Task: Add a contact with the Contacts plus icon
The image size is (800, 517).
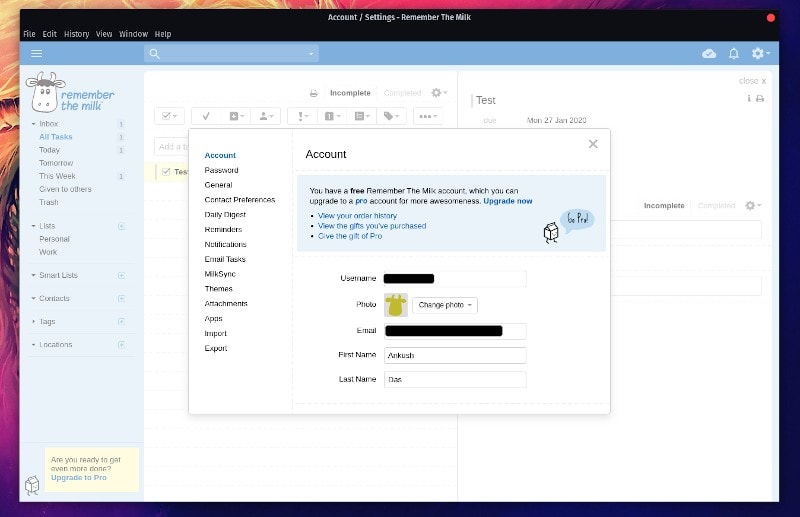Action: [121, 298]
